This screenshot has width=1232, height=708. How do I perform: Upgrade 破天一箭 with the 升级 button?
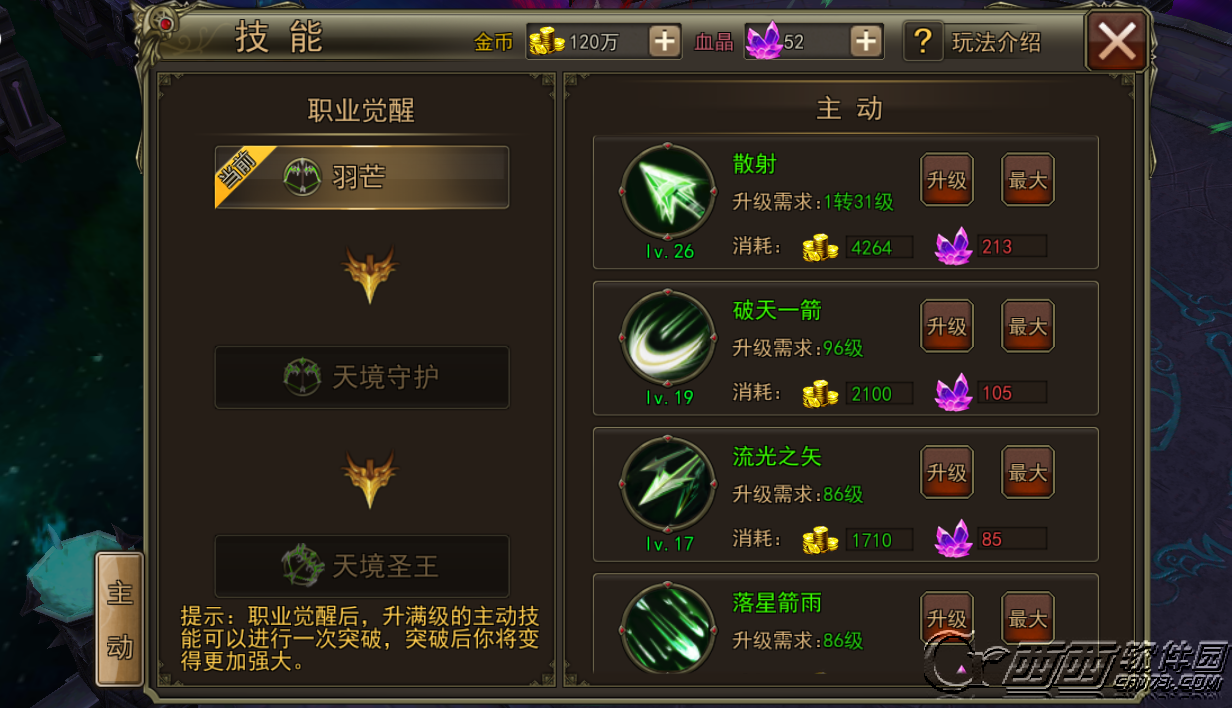point(947,326)
